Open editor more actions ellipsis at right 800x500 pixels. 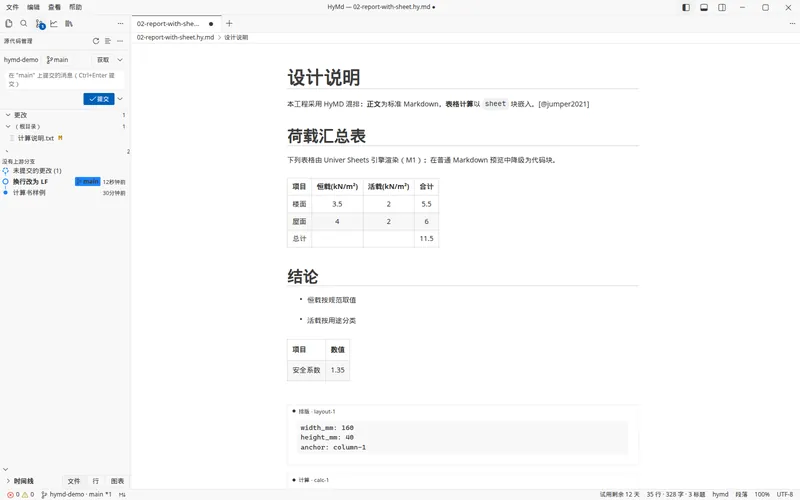click(792, 23)
